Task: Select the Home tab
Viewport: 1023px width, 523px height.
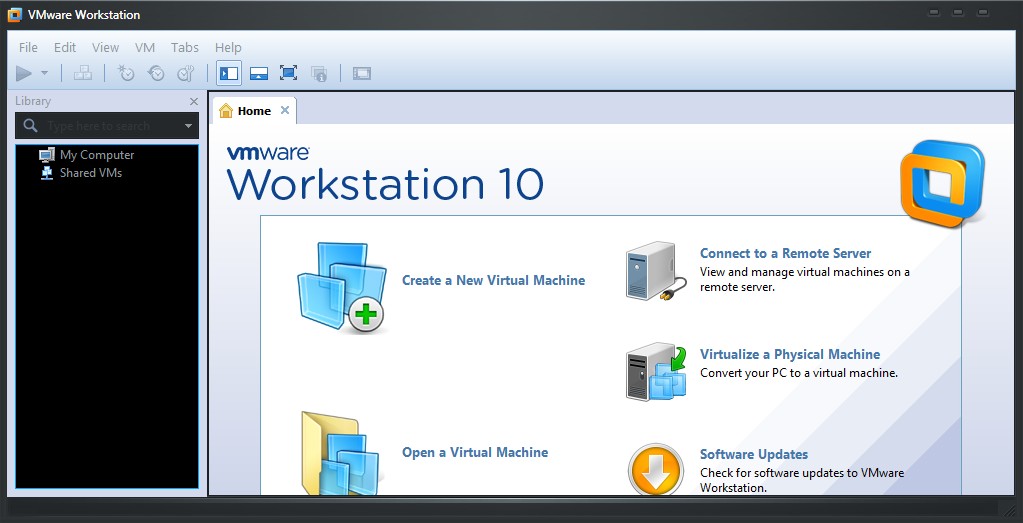Action: pos(254,111)
